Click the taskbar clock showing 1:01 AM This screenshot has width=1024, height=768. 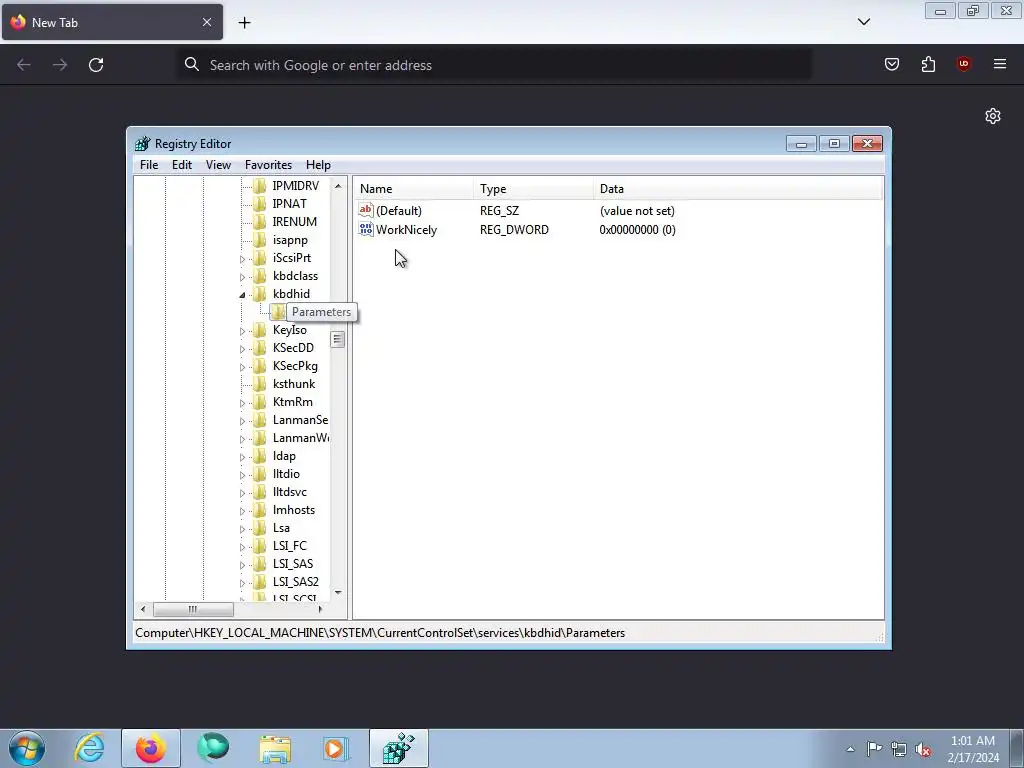click(972, 749)
